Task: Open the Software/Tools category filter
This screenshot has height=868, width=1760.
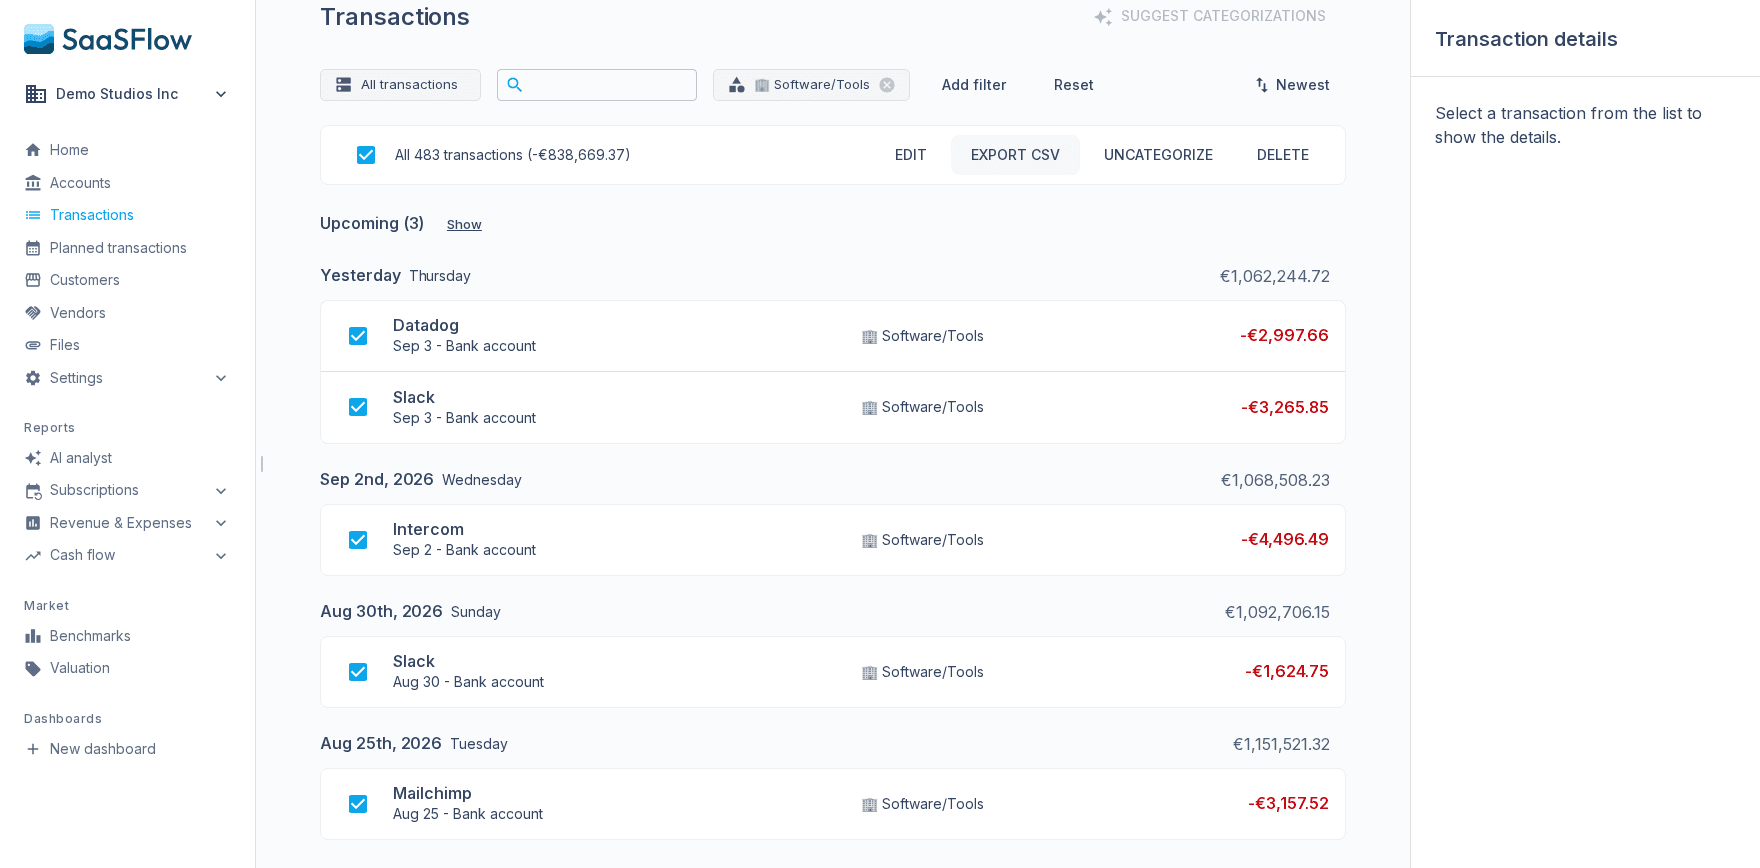Action: click(x=811, y=85)
